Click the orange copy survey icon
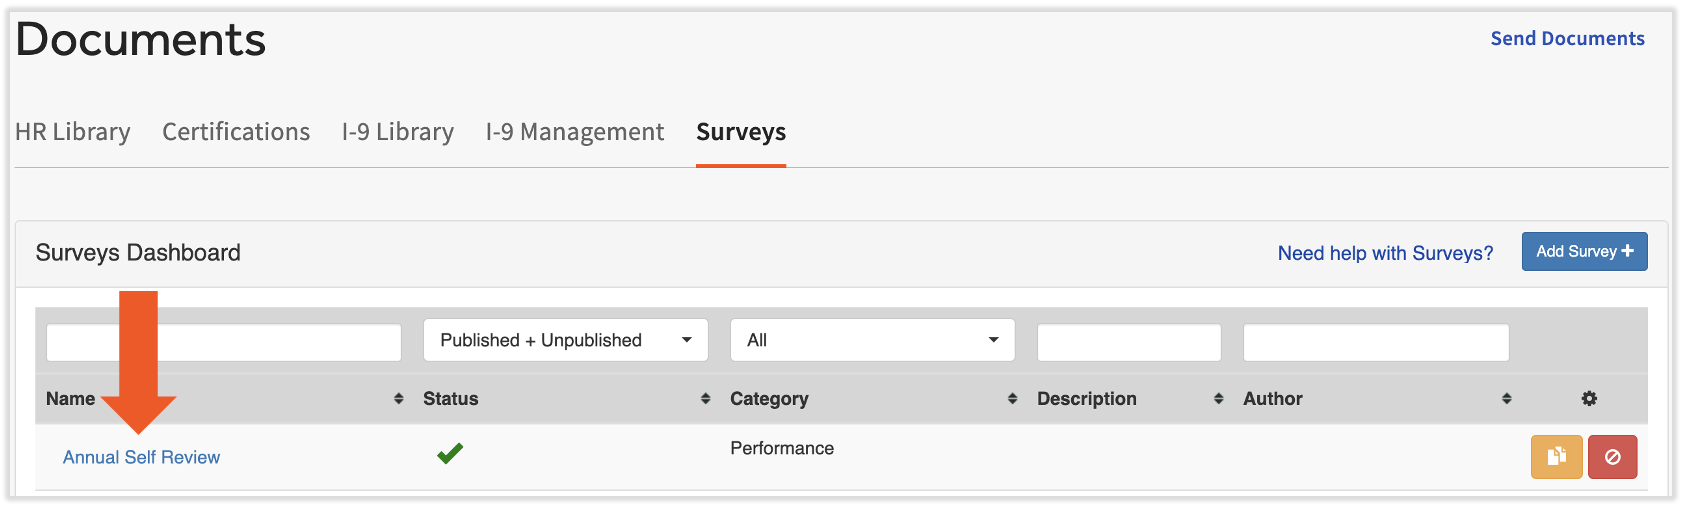1682x508 pixels. (x=1555, y=457)
